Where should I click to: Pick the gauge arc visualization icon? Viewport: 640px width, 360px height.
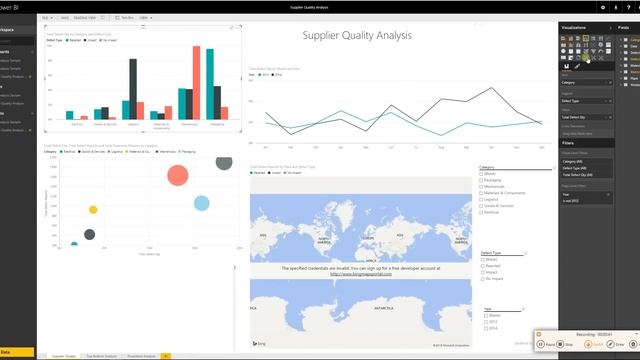point(600,51)
